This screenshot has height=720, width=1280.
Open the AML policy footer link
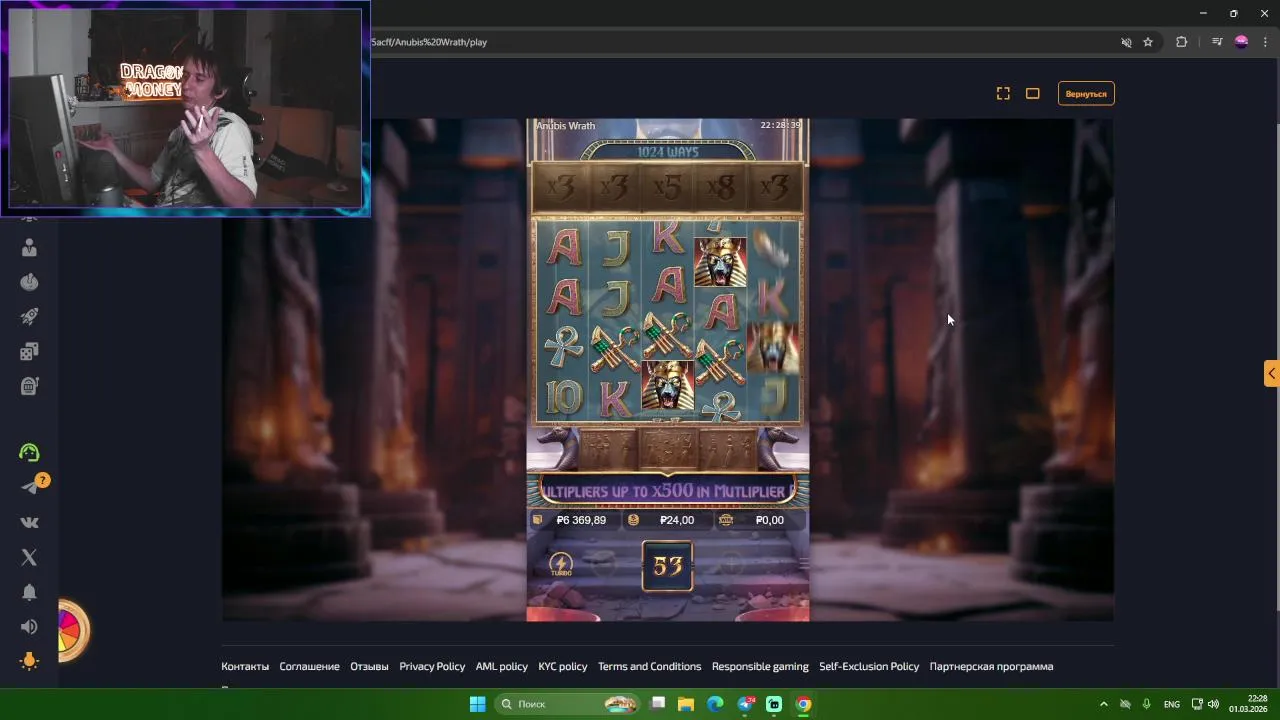[501, 666]
